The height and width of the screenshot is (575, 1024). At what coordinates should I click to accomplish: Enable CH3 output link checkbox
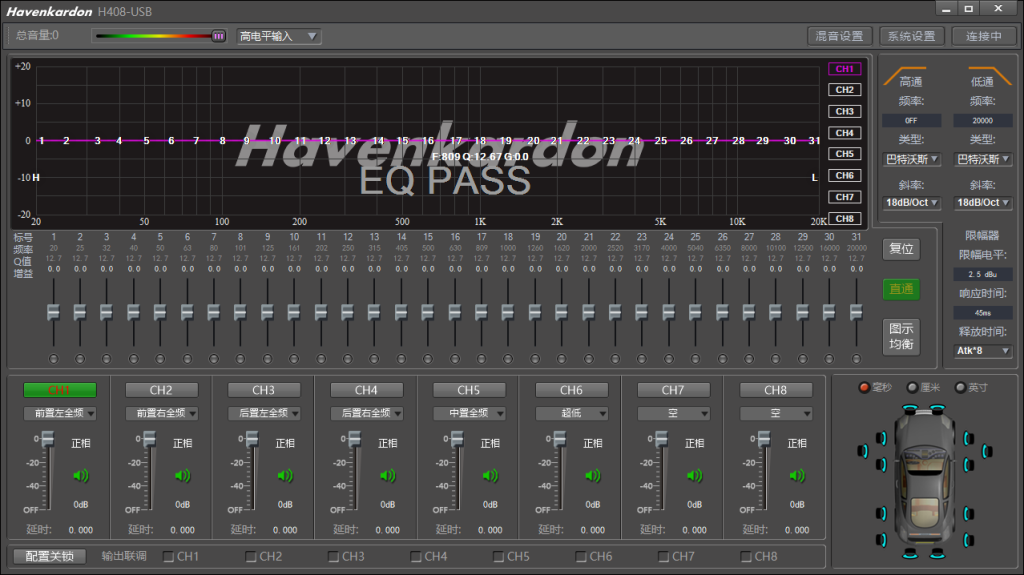click(333, 557)
